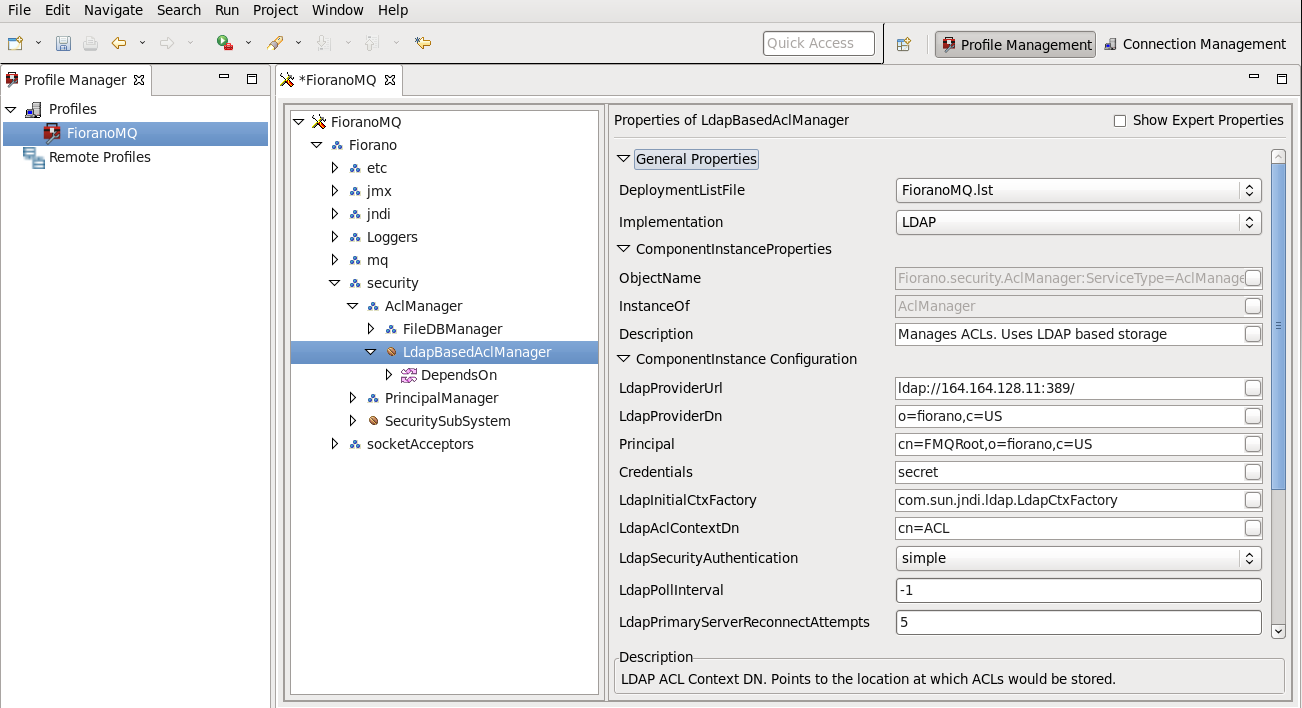Collapse the Profiles tree node

[11, 109]
